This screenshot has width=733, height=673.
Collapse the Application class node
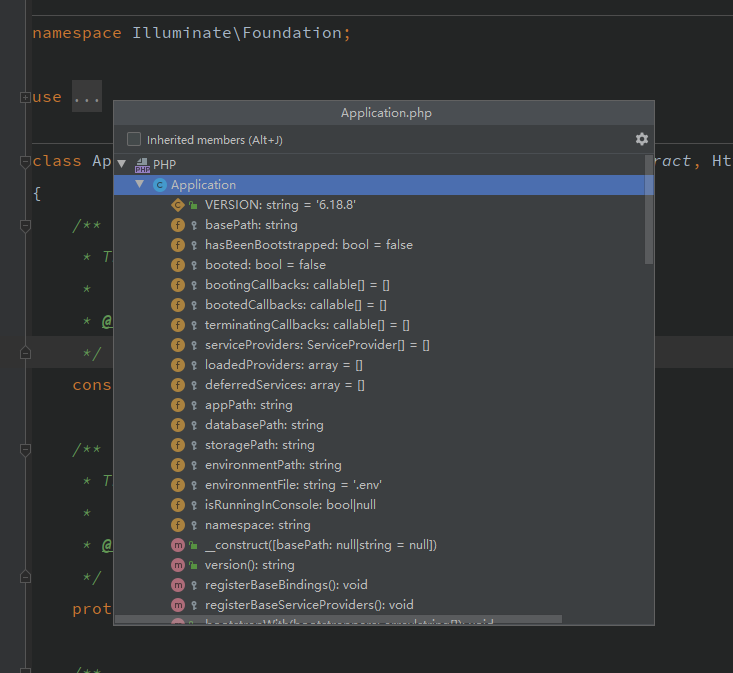click(x=140, y=185)
